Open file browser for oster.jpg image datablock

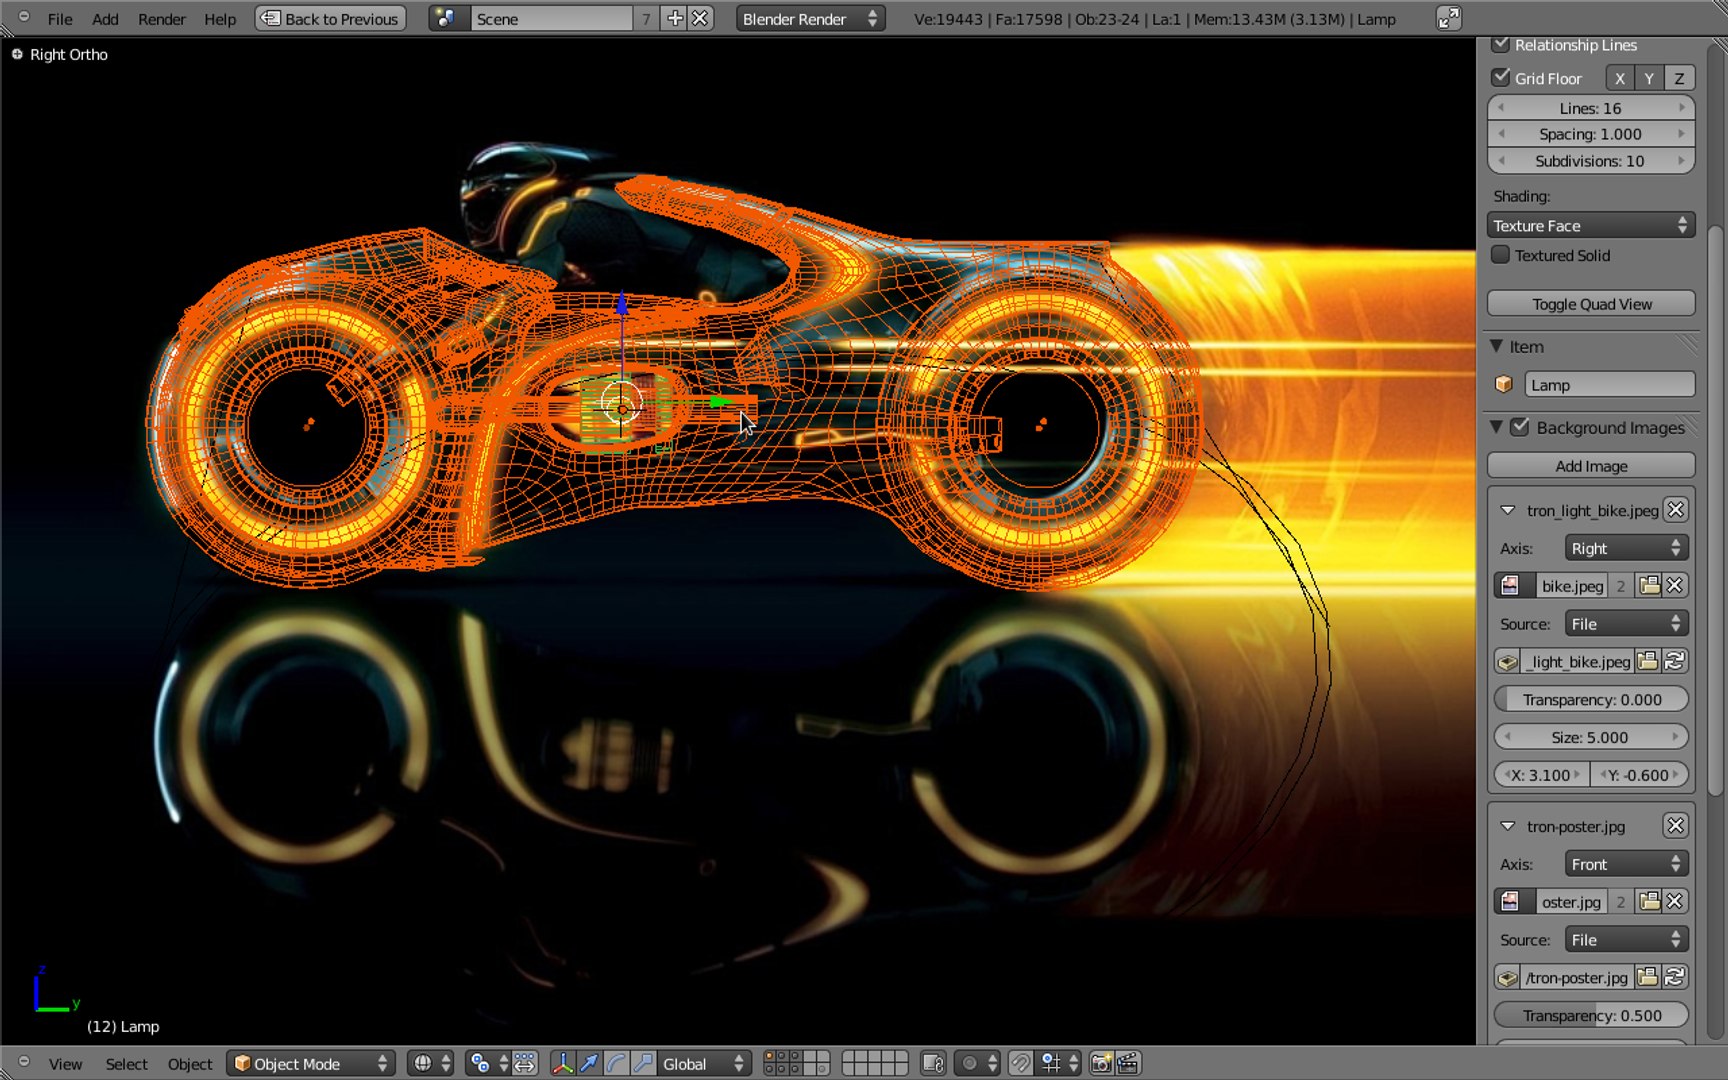coord(1650,901)
